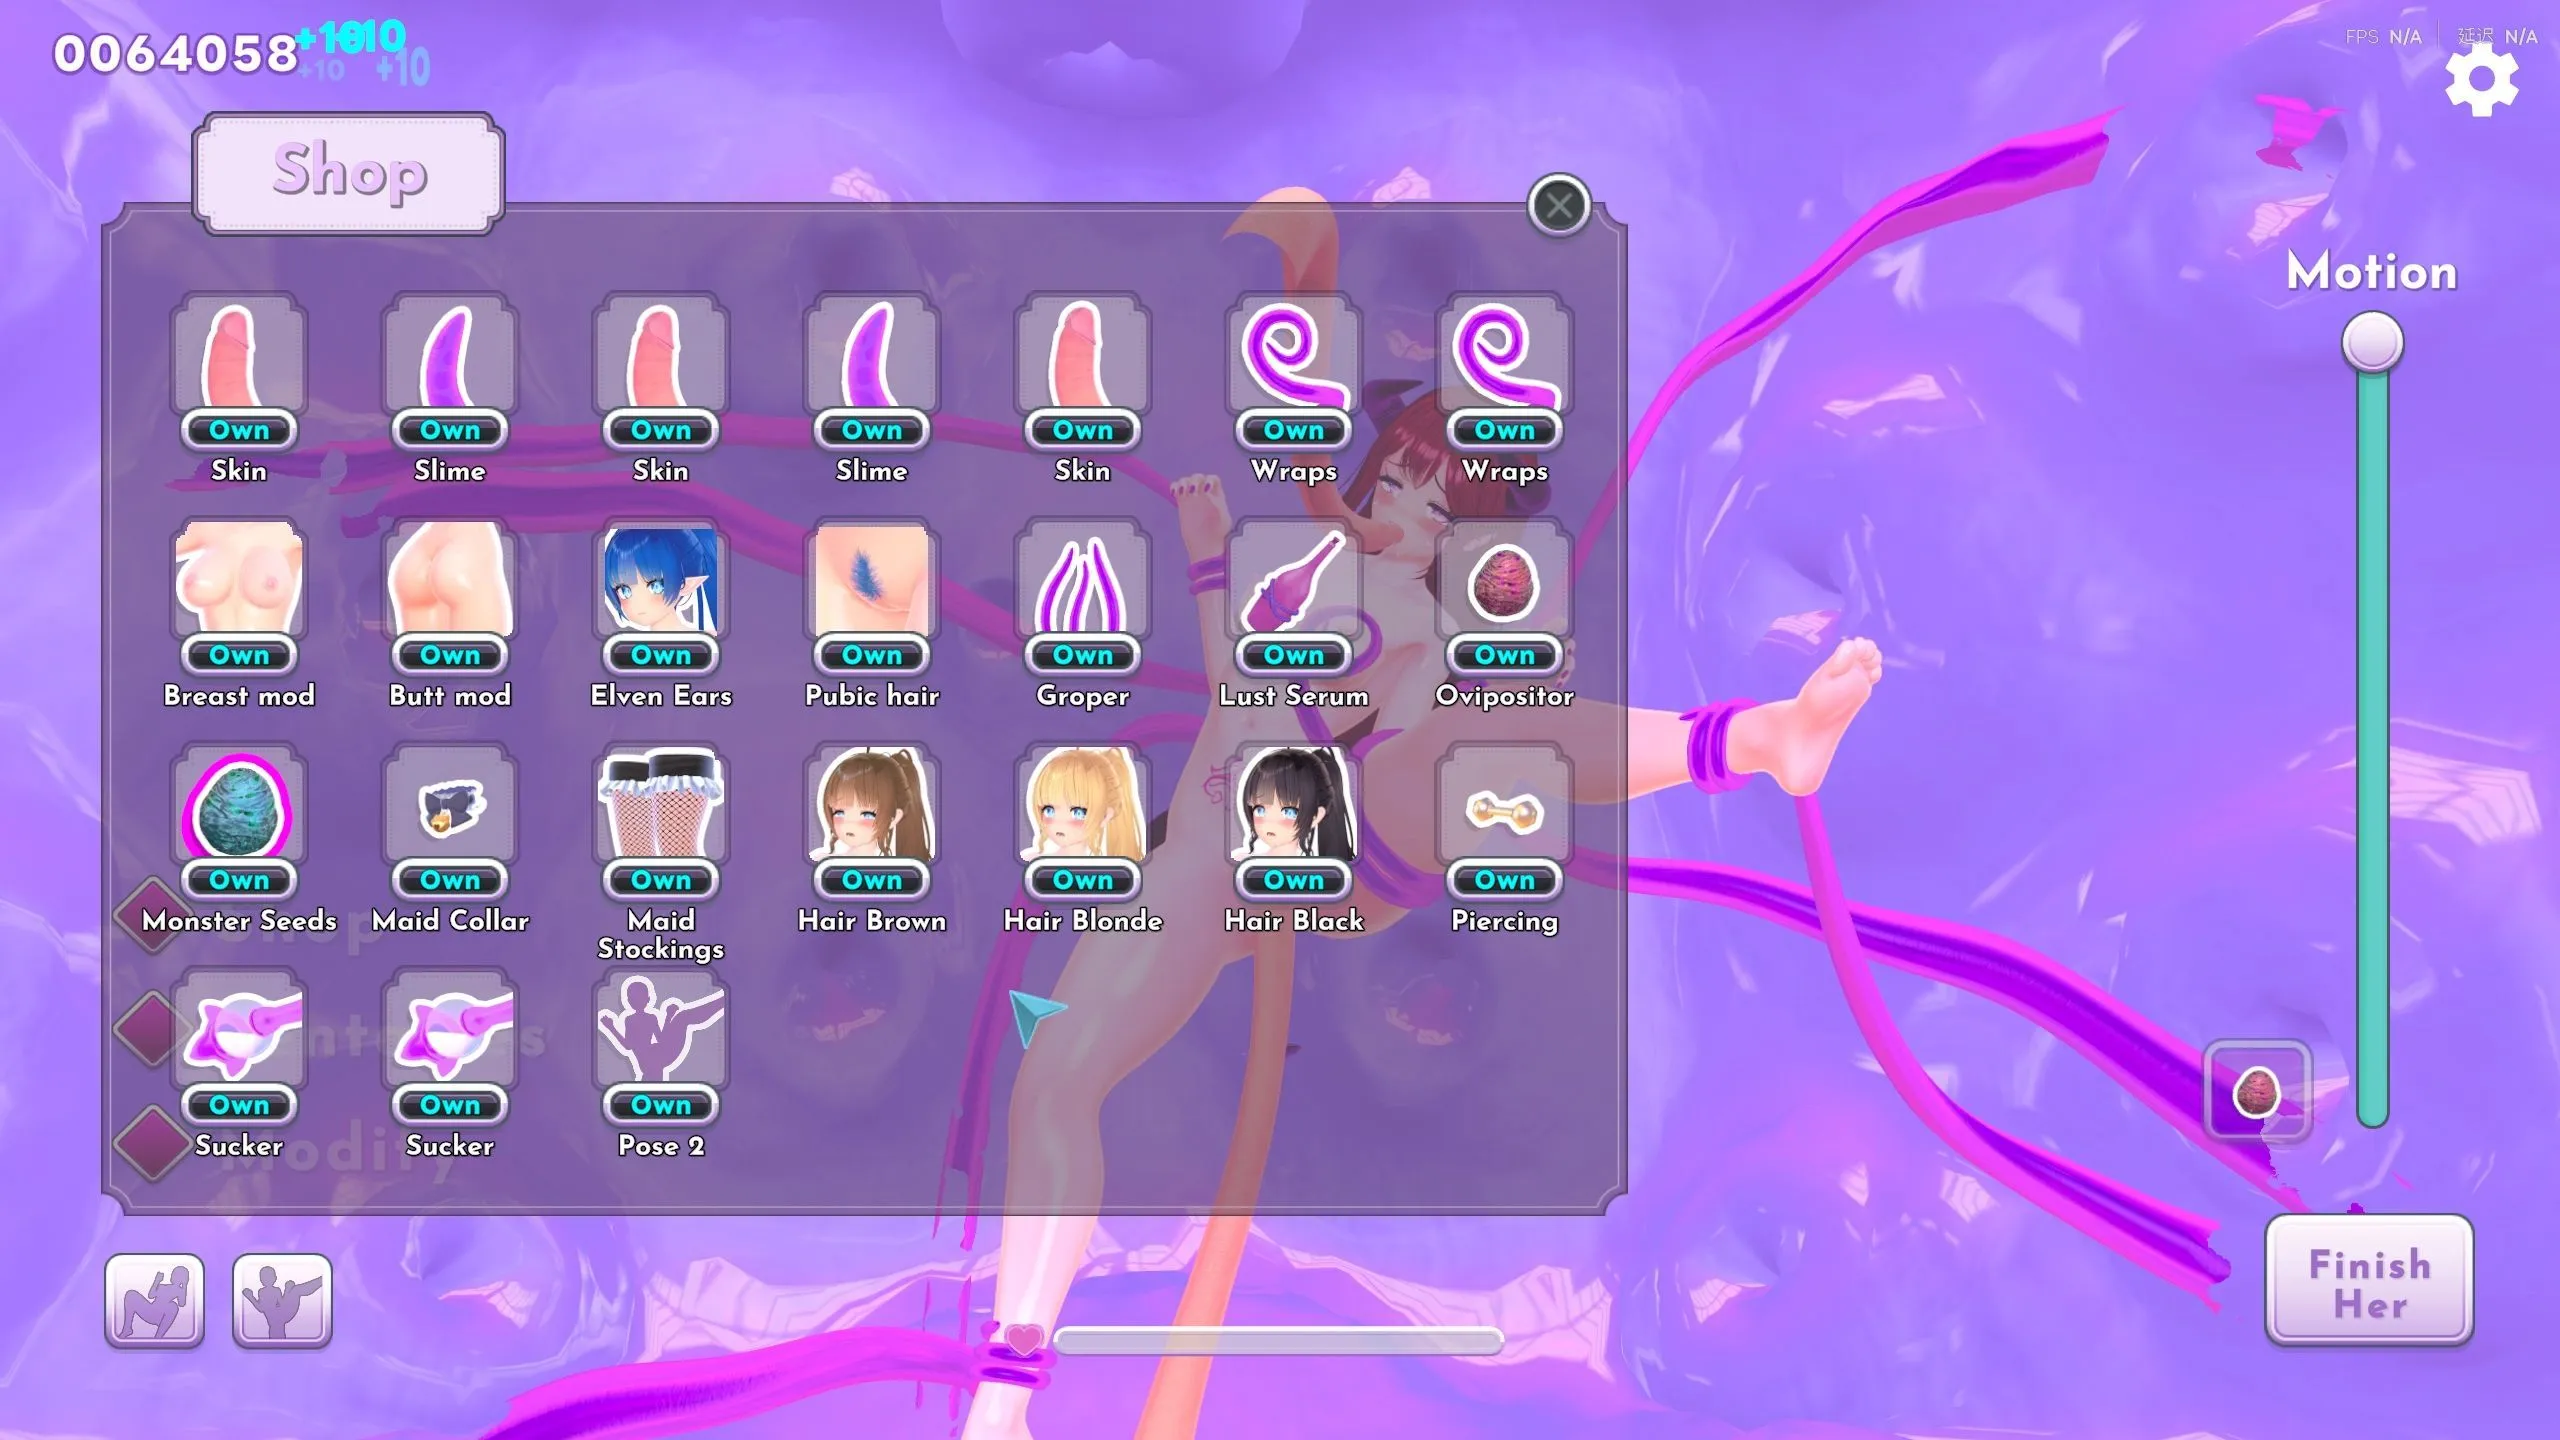The image size is (2560, 1440).
Task: Select the Groper item icon
Action: [1083, 578]
